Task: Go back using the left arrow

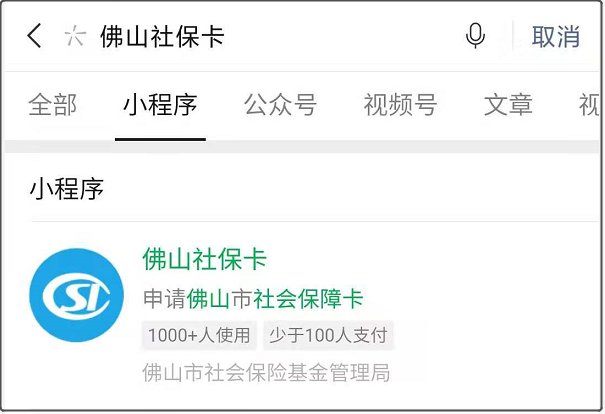Action: tap(34, 35)
